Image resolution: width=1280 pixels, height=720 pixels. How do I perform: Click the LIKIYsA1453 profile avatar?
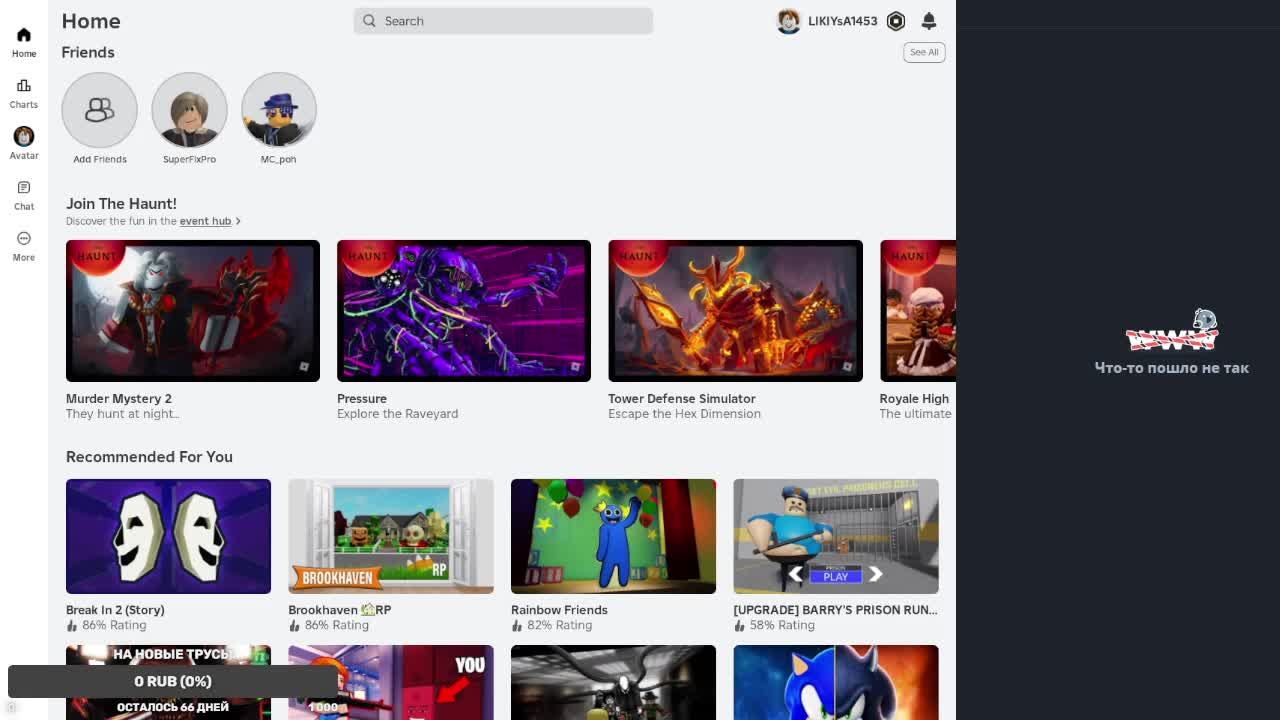pos(789,21)
